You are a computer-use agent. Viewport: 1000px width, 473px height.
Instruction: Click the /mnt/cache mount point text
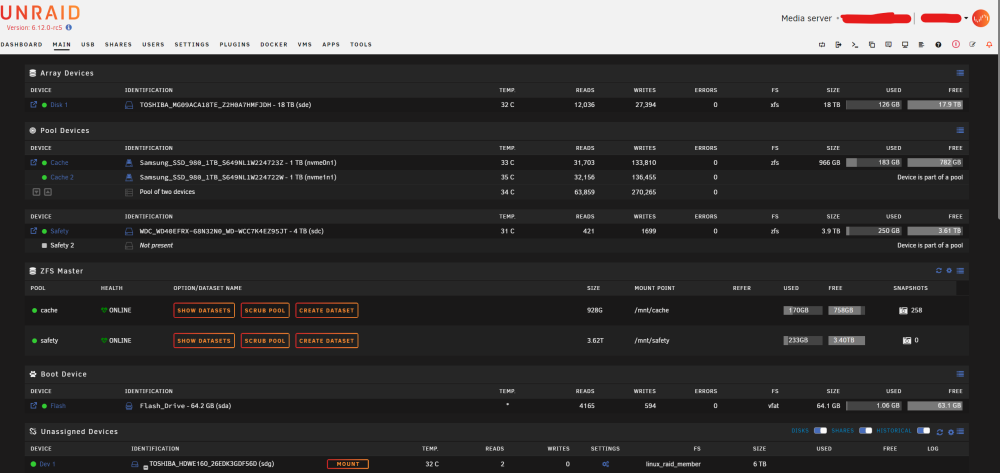651,310
